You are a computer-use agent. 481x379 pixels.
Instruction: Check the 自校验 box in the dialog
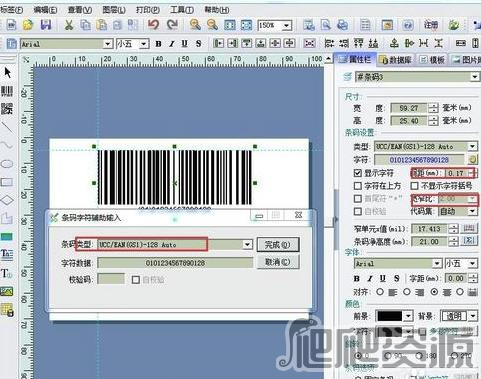click(x=135, y=280)
